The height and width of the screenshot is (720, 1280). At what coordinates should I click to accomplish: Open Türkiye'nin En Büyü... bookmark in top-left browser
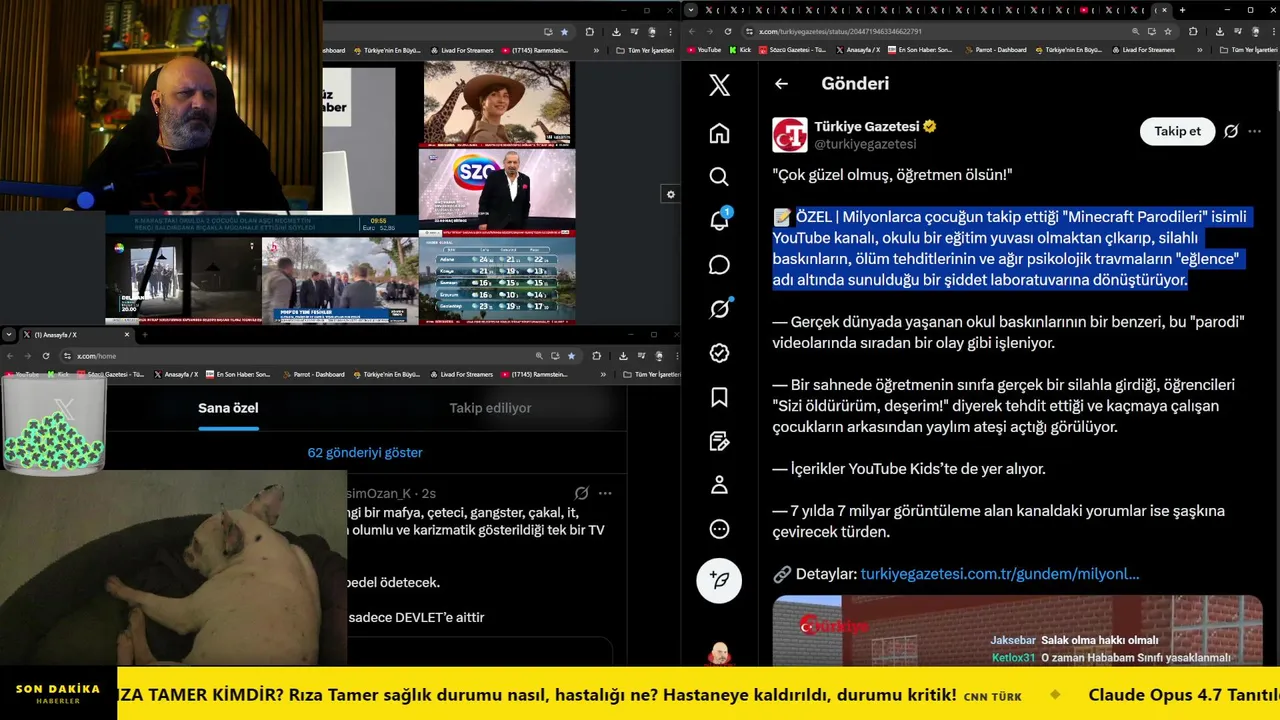coord(387,50)
